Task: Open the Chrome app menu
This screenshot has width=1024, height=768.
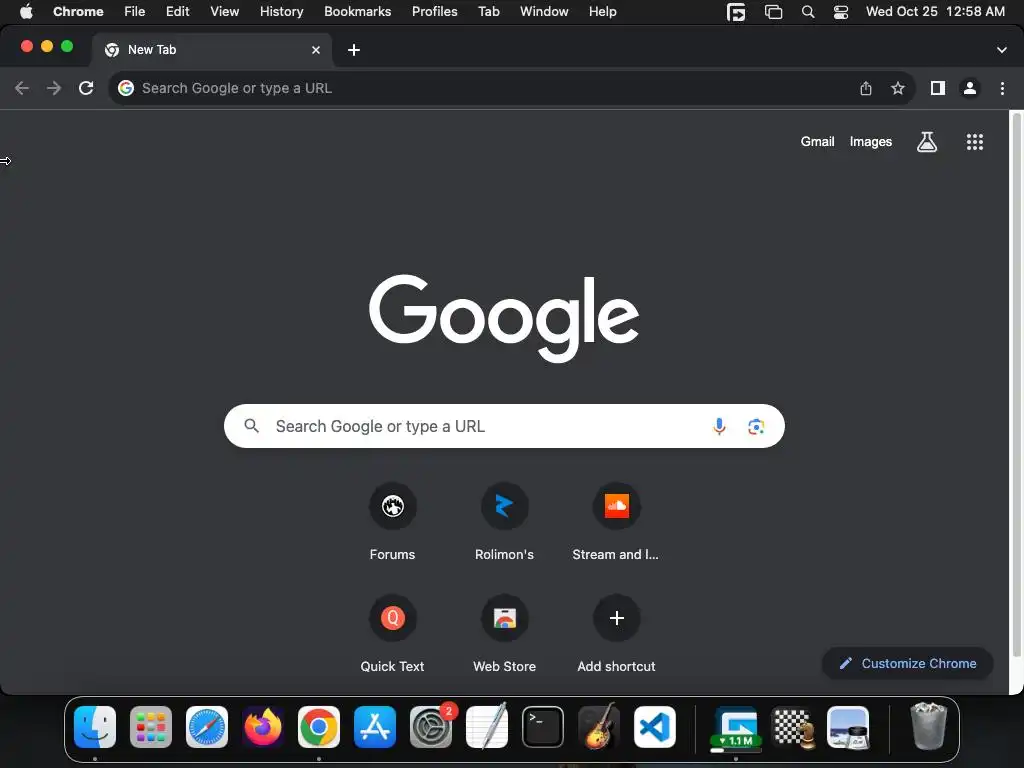Action: tap(78, 12)
